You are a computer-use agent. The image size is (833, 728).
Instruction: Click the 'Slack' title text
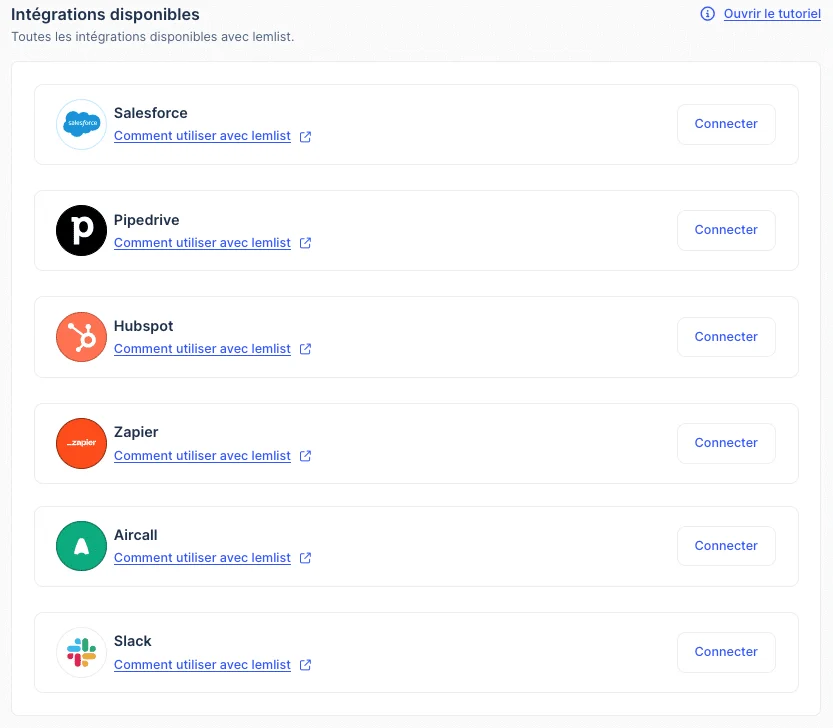click(x=133, y=641)
